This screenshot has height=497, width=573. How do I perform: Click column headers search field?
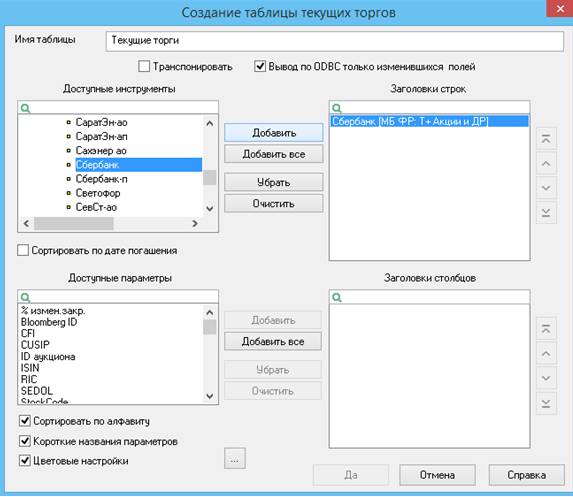[429, 297]
